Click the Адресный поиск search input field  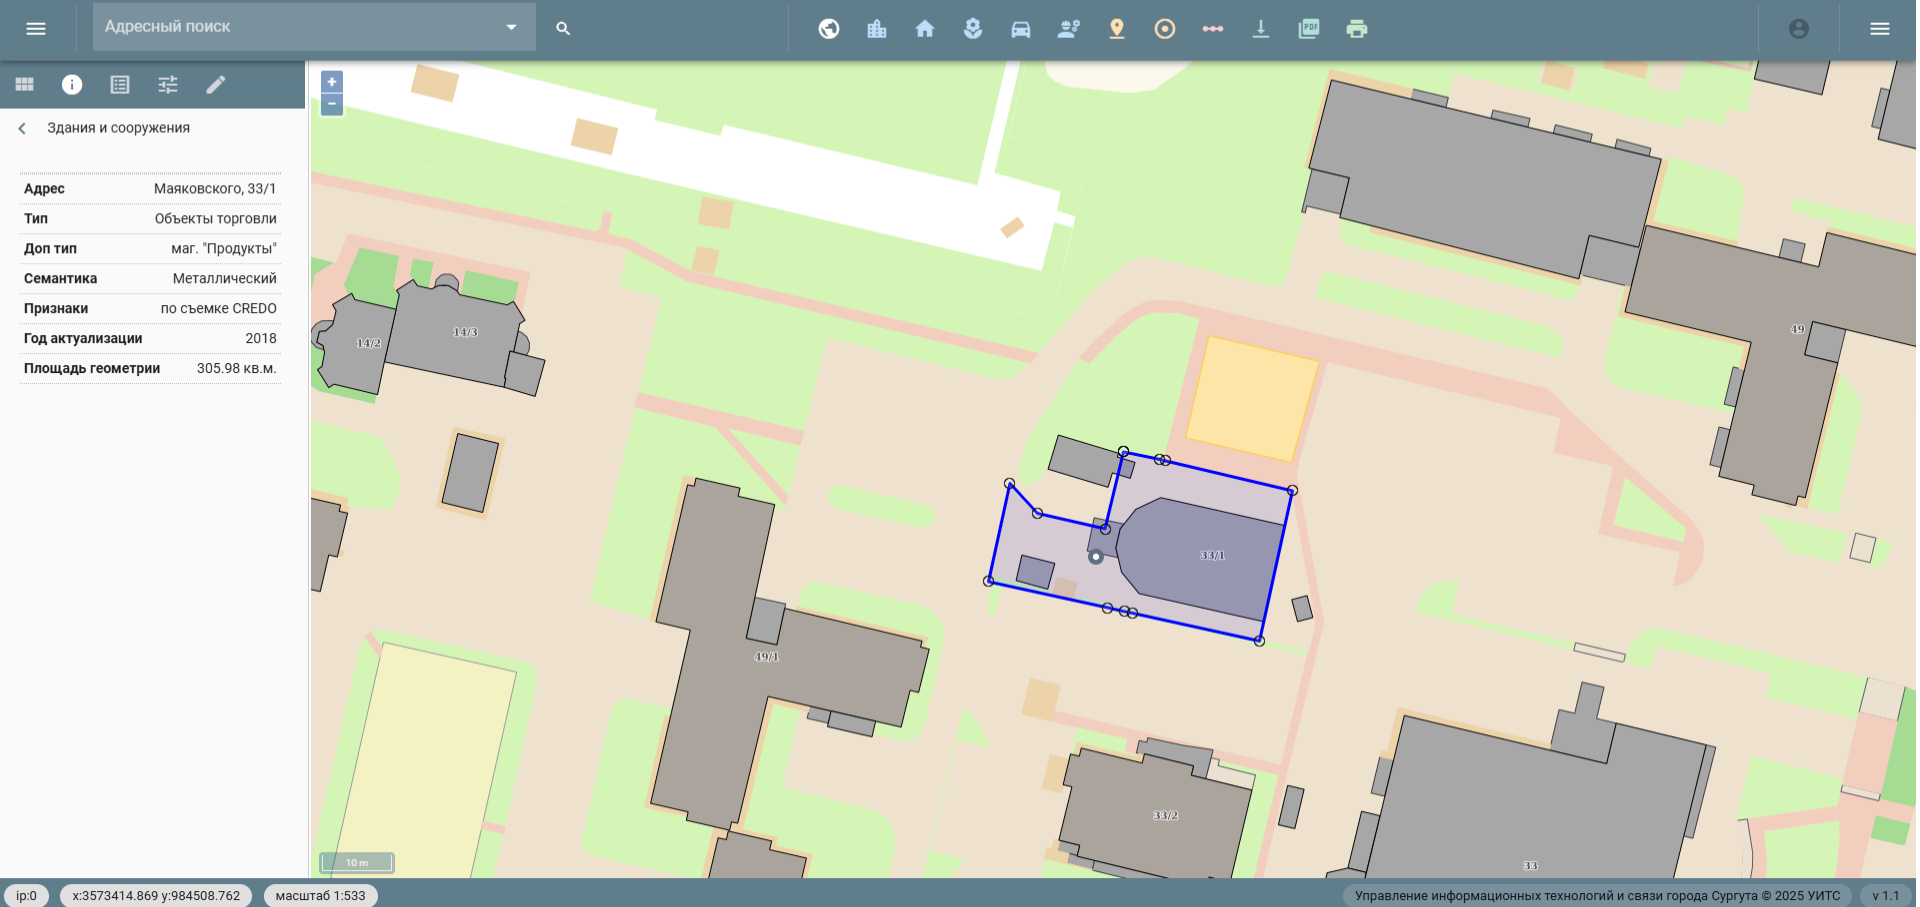(295, 27)
